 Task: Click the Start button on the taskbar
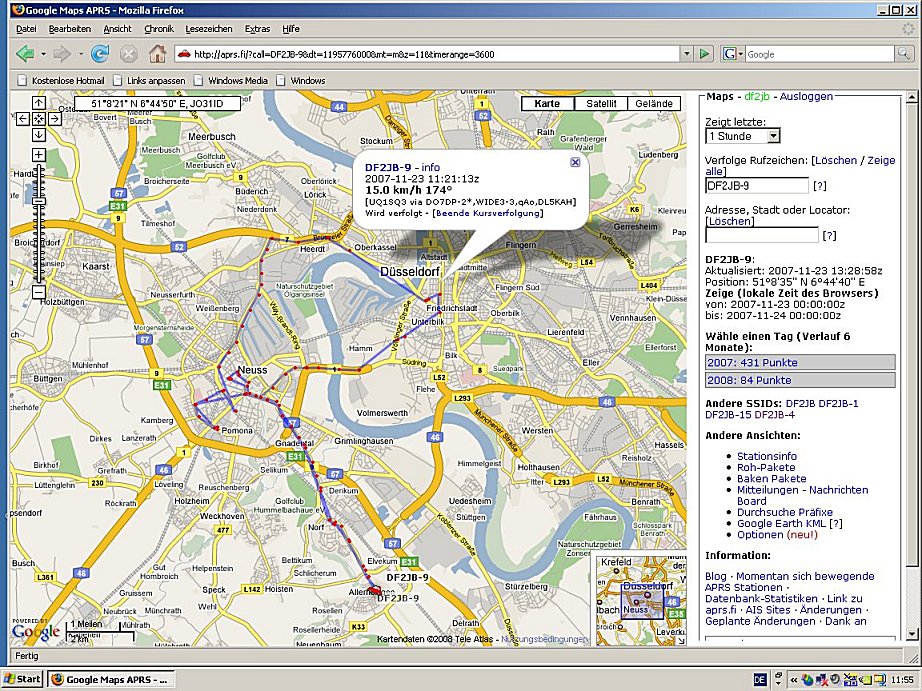click(x=22, y=679)
